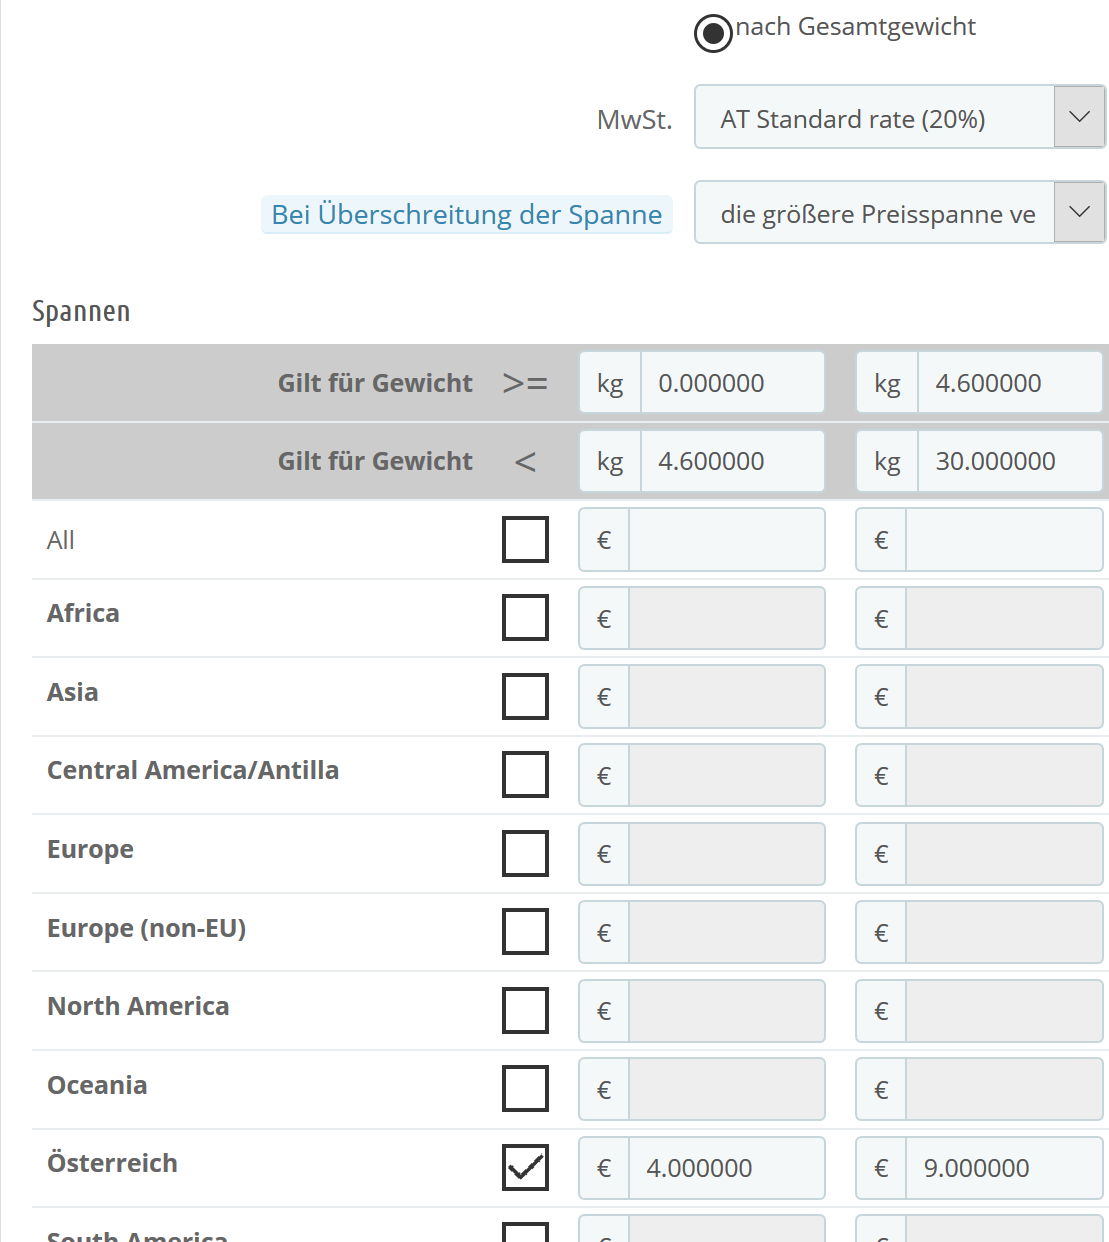Click the second range upper weight 30.000000 field
Screen dimensions: 1109x1242
[x=1008, y=461]
